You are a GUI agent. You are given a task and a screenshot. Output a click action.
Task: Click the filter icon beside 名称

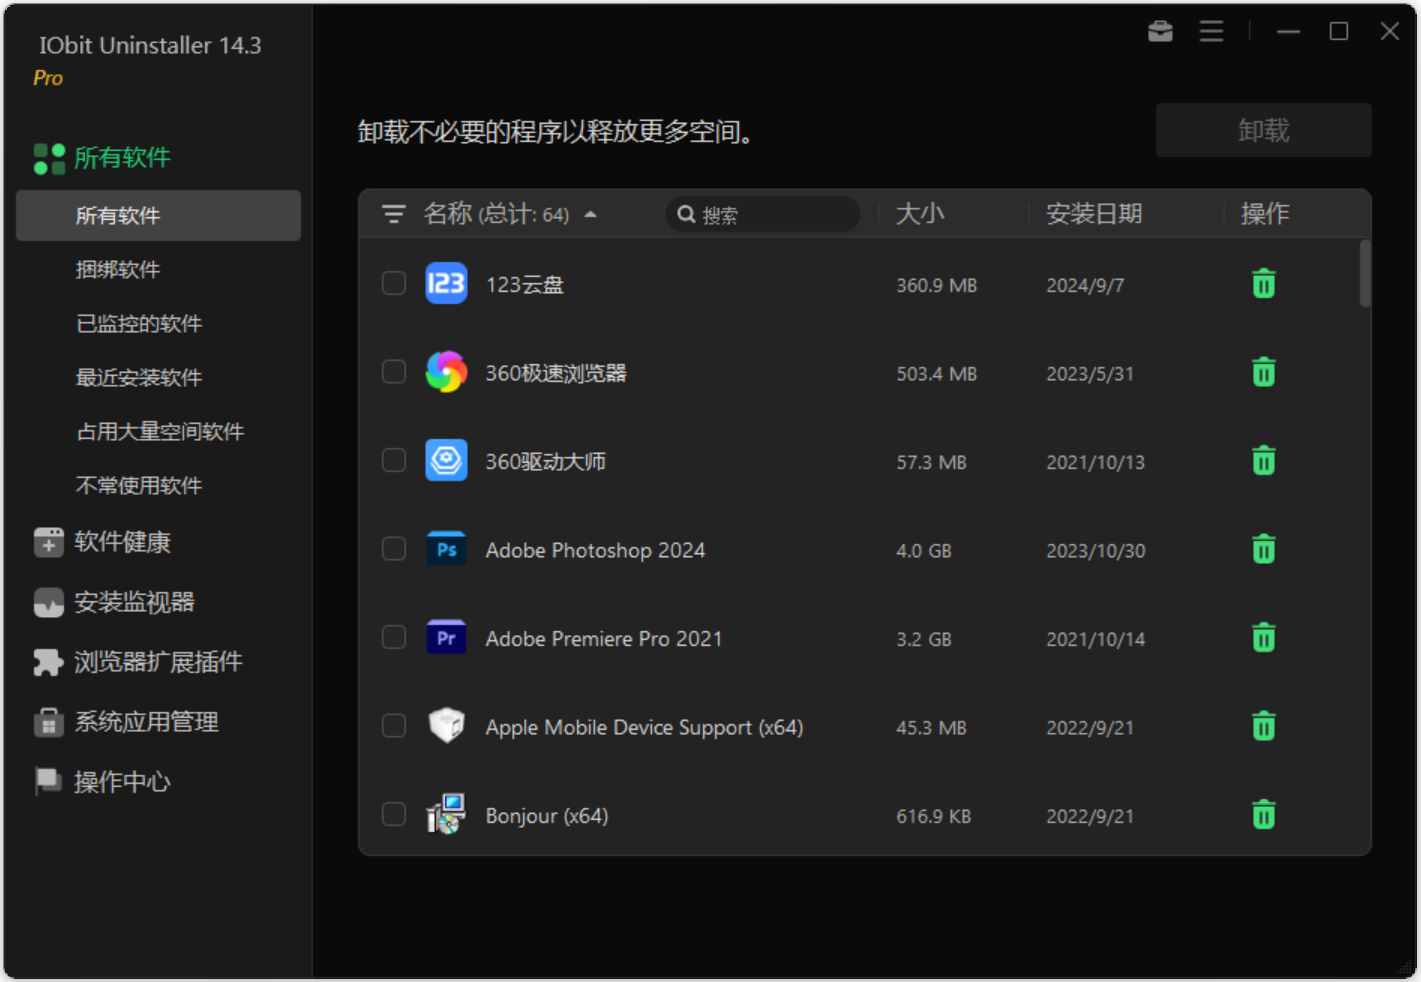[x=394, y=214]
